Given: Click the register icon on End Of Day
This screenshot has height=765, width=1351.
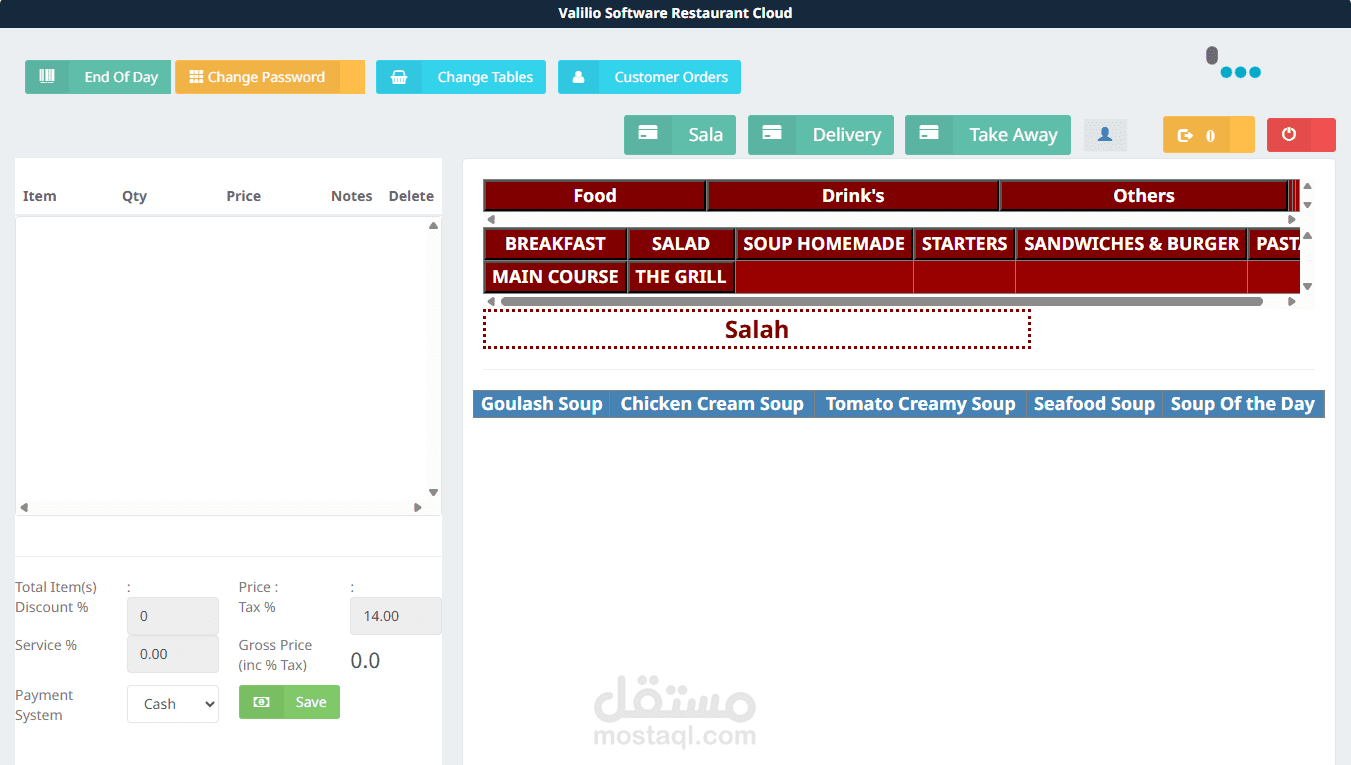Looking at the screenshot, I should [x=47, y=76].
